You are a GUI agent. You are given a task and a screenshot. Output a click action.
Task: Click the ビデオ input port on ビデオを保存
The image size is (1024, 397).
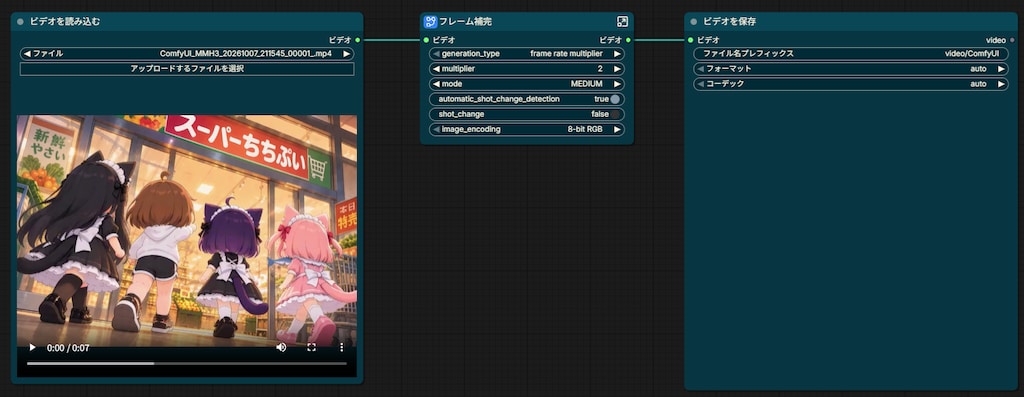point(690,40)
